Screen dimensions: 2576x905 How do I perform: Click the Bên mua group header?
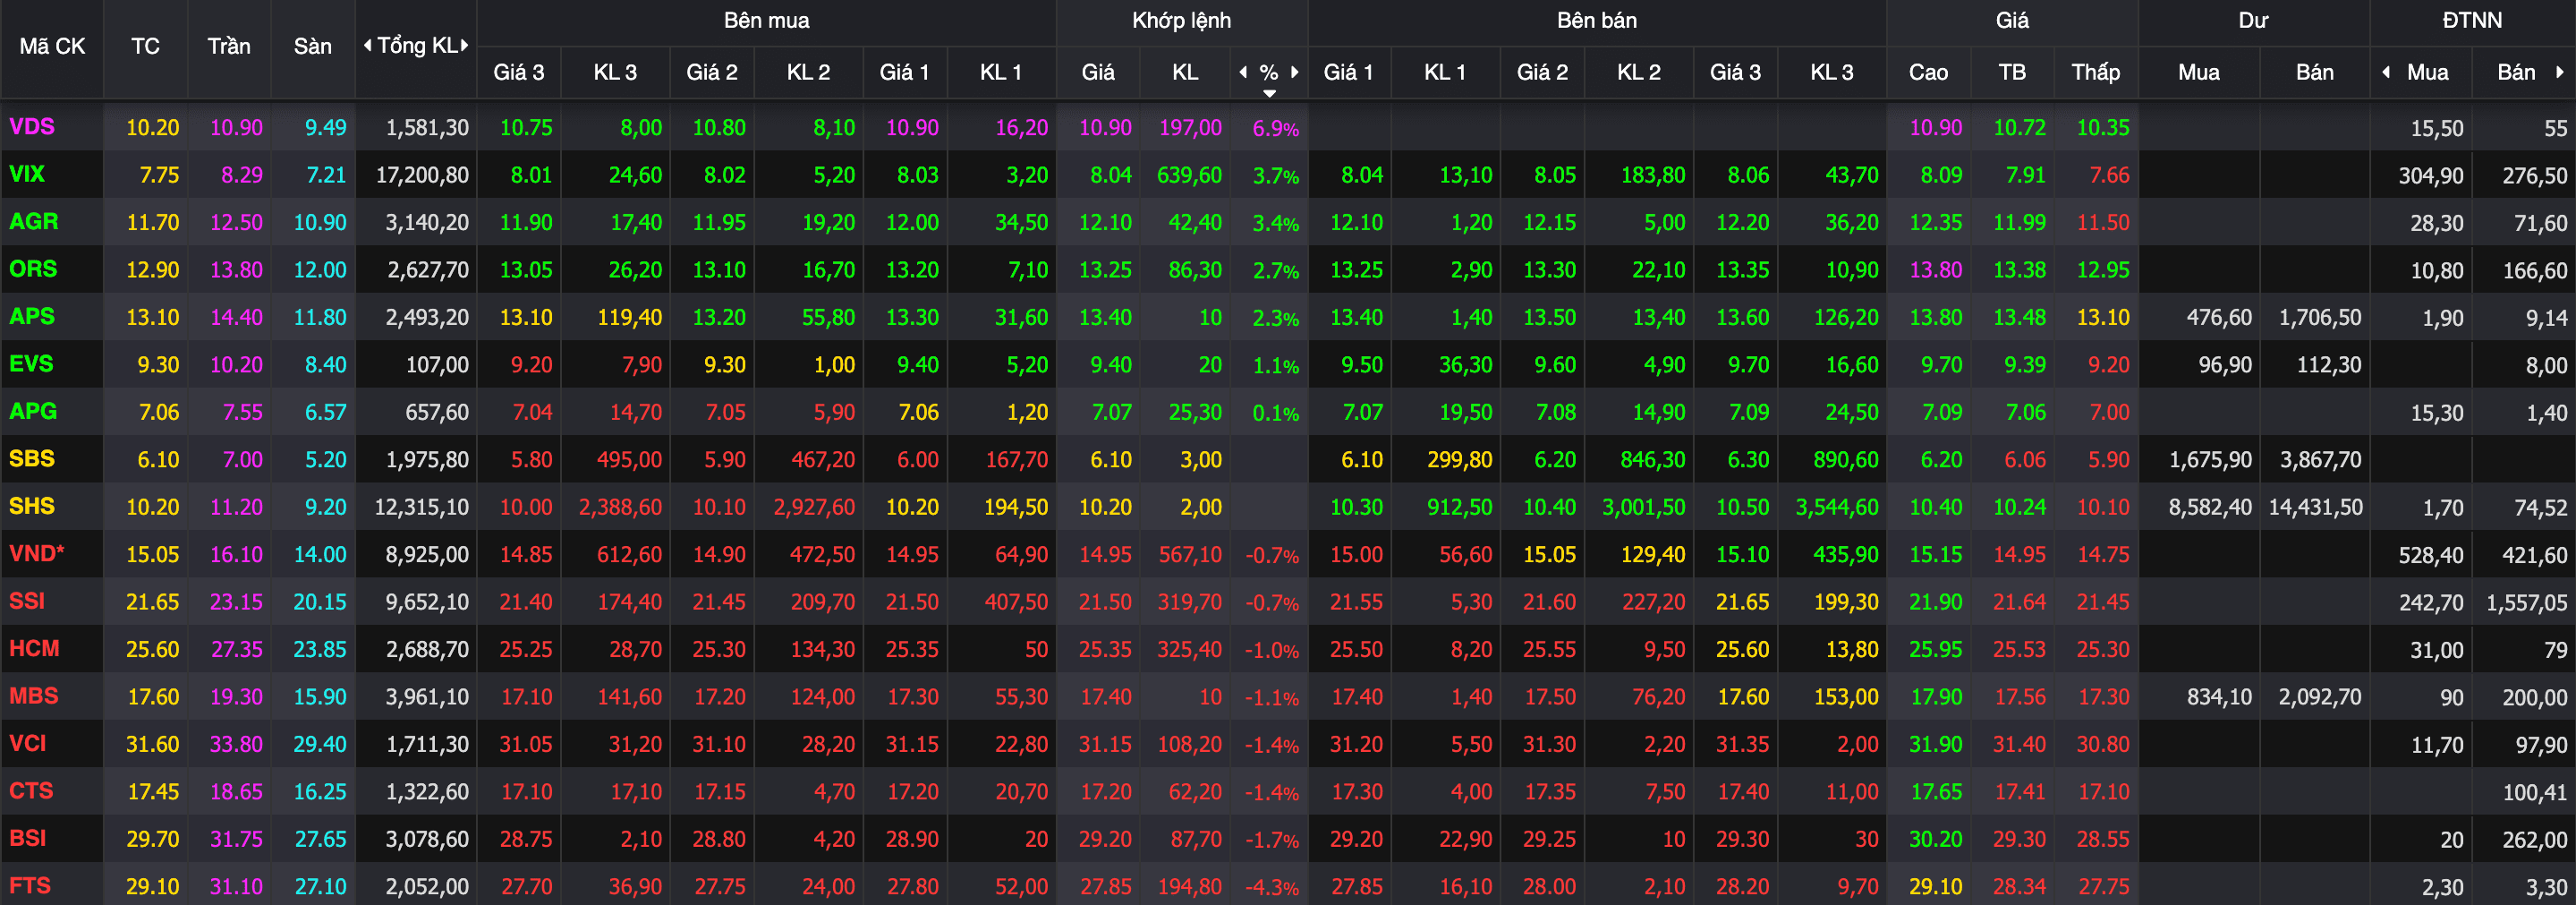pos(766,20)
